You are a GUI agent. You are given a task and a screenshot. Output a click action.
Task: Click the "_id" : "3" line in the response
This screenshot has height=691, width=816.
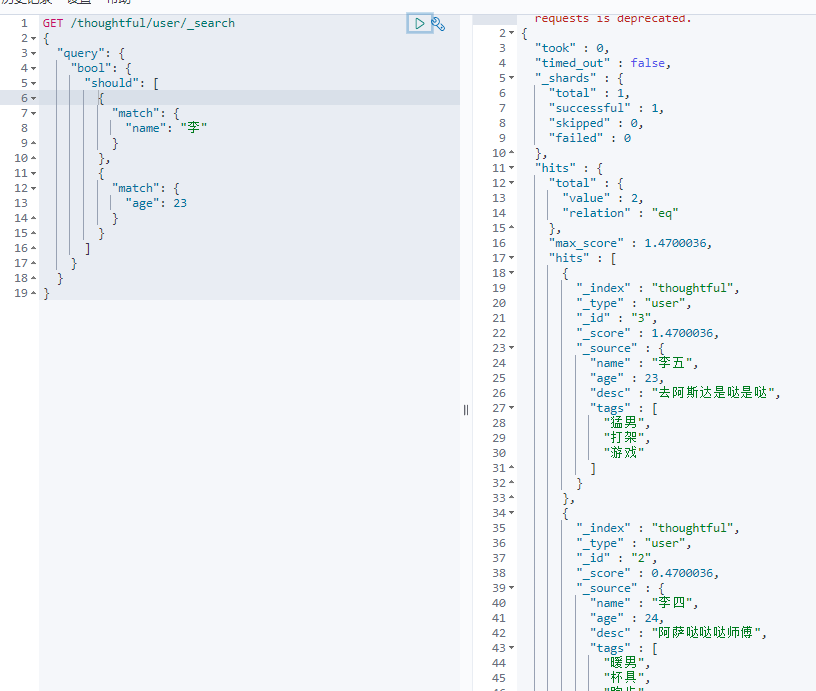(x=617, y=318)
